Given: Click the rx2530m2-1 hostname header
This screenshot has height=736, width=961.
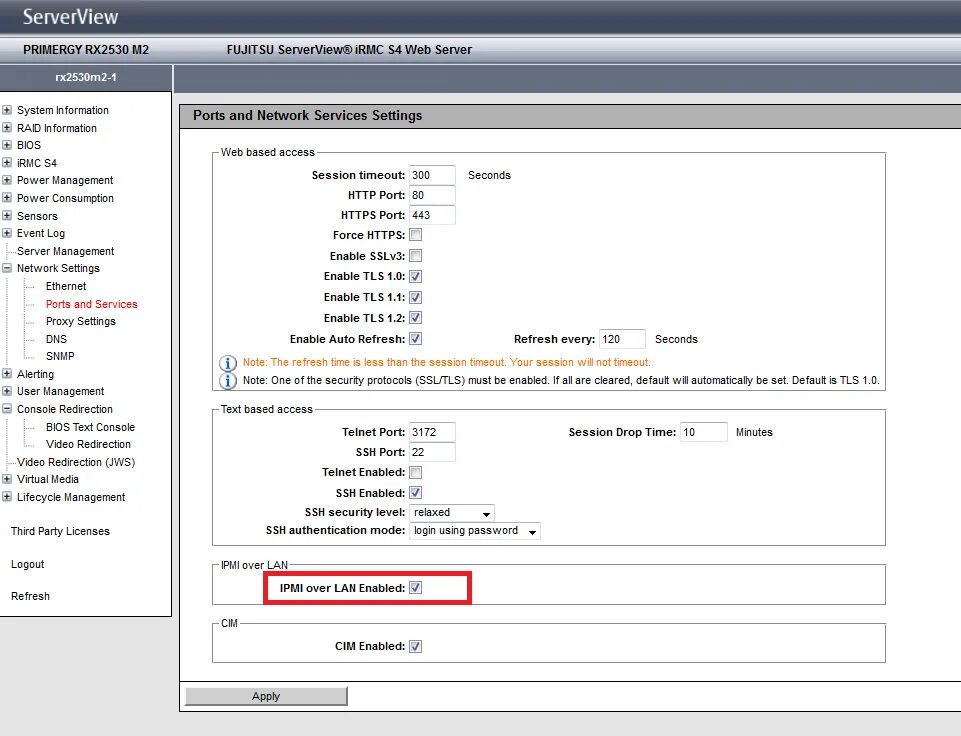Looking at the screenshot, I should click(x=86, y=77).
